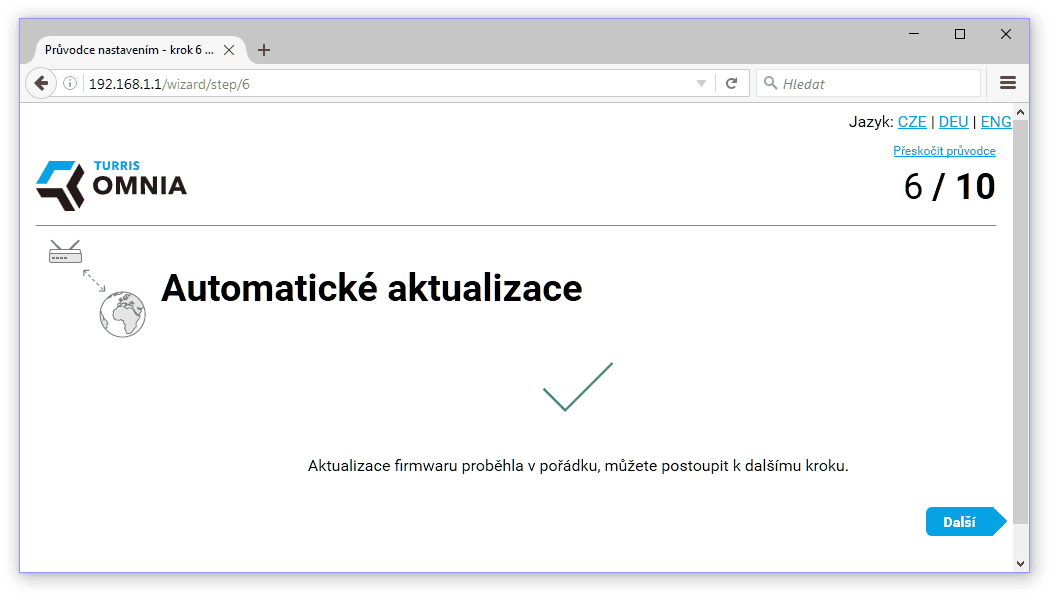Click the Turris Omnia logo
This screenshot has height=597, width=1055.
coord(110,185)
